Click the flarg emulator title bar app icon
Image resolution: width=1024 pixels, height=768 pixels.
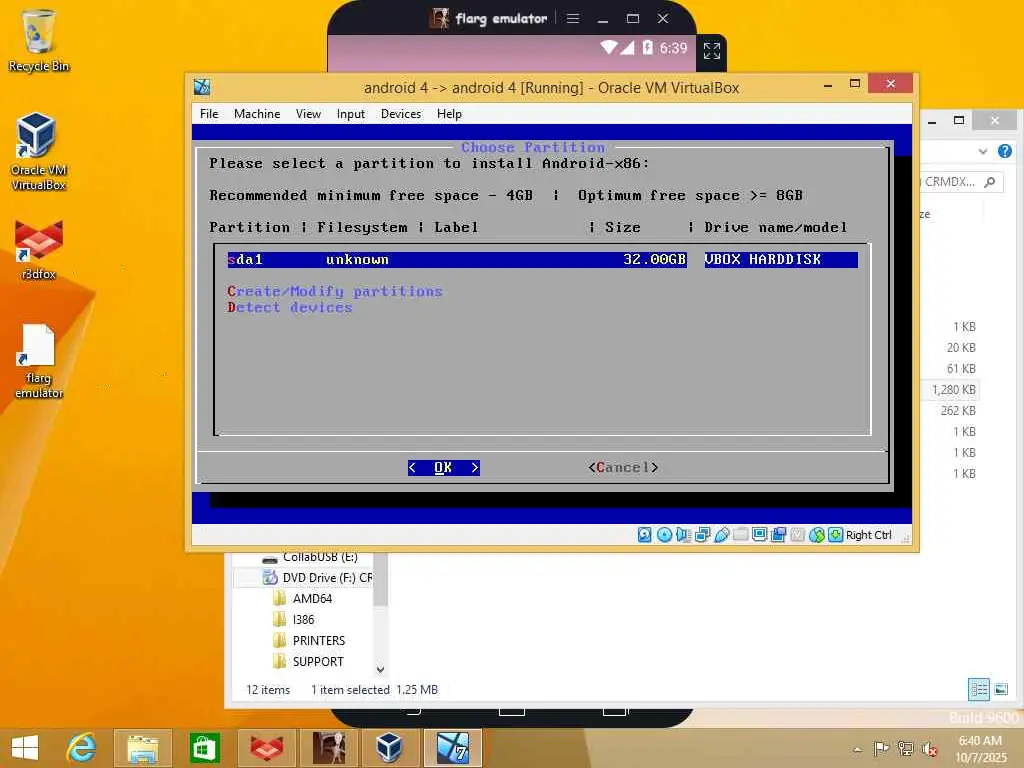click(440, 18)
